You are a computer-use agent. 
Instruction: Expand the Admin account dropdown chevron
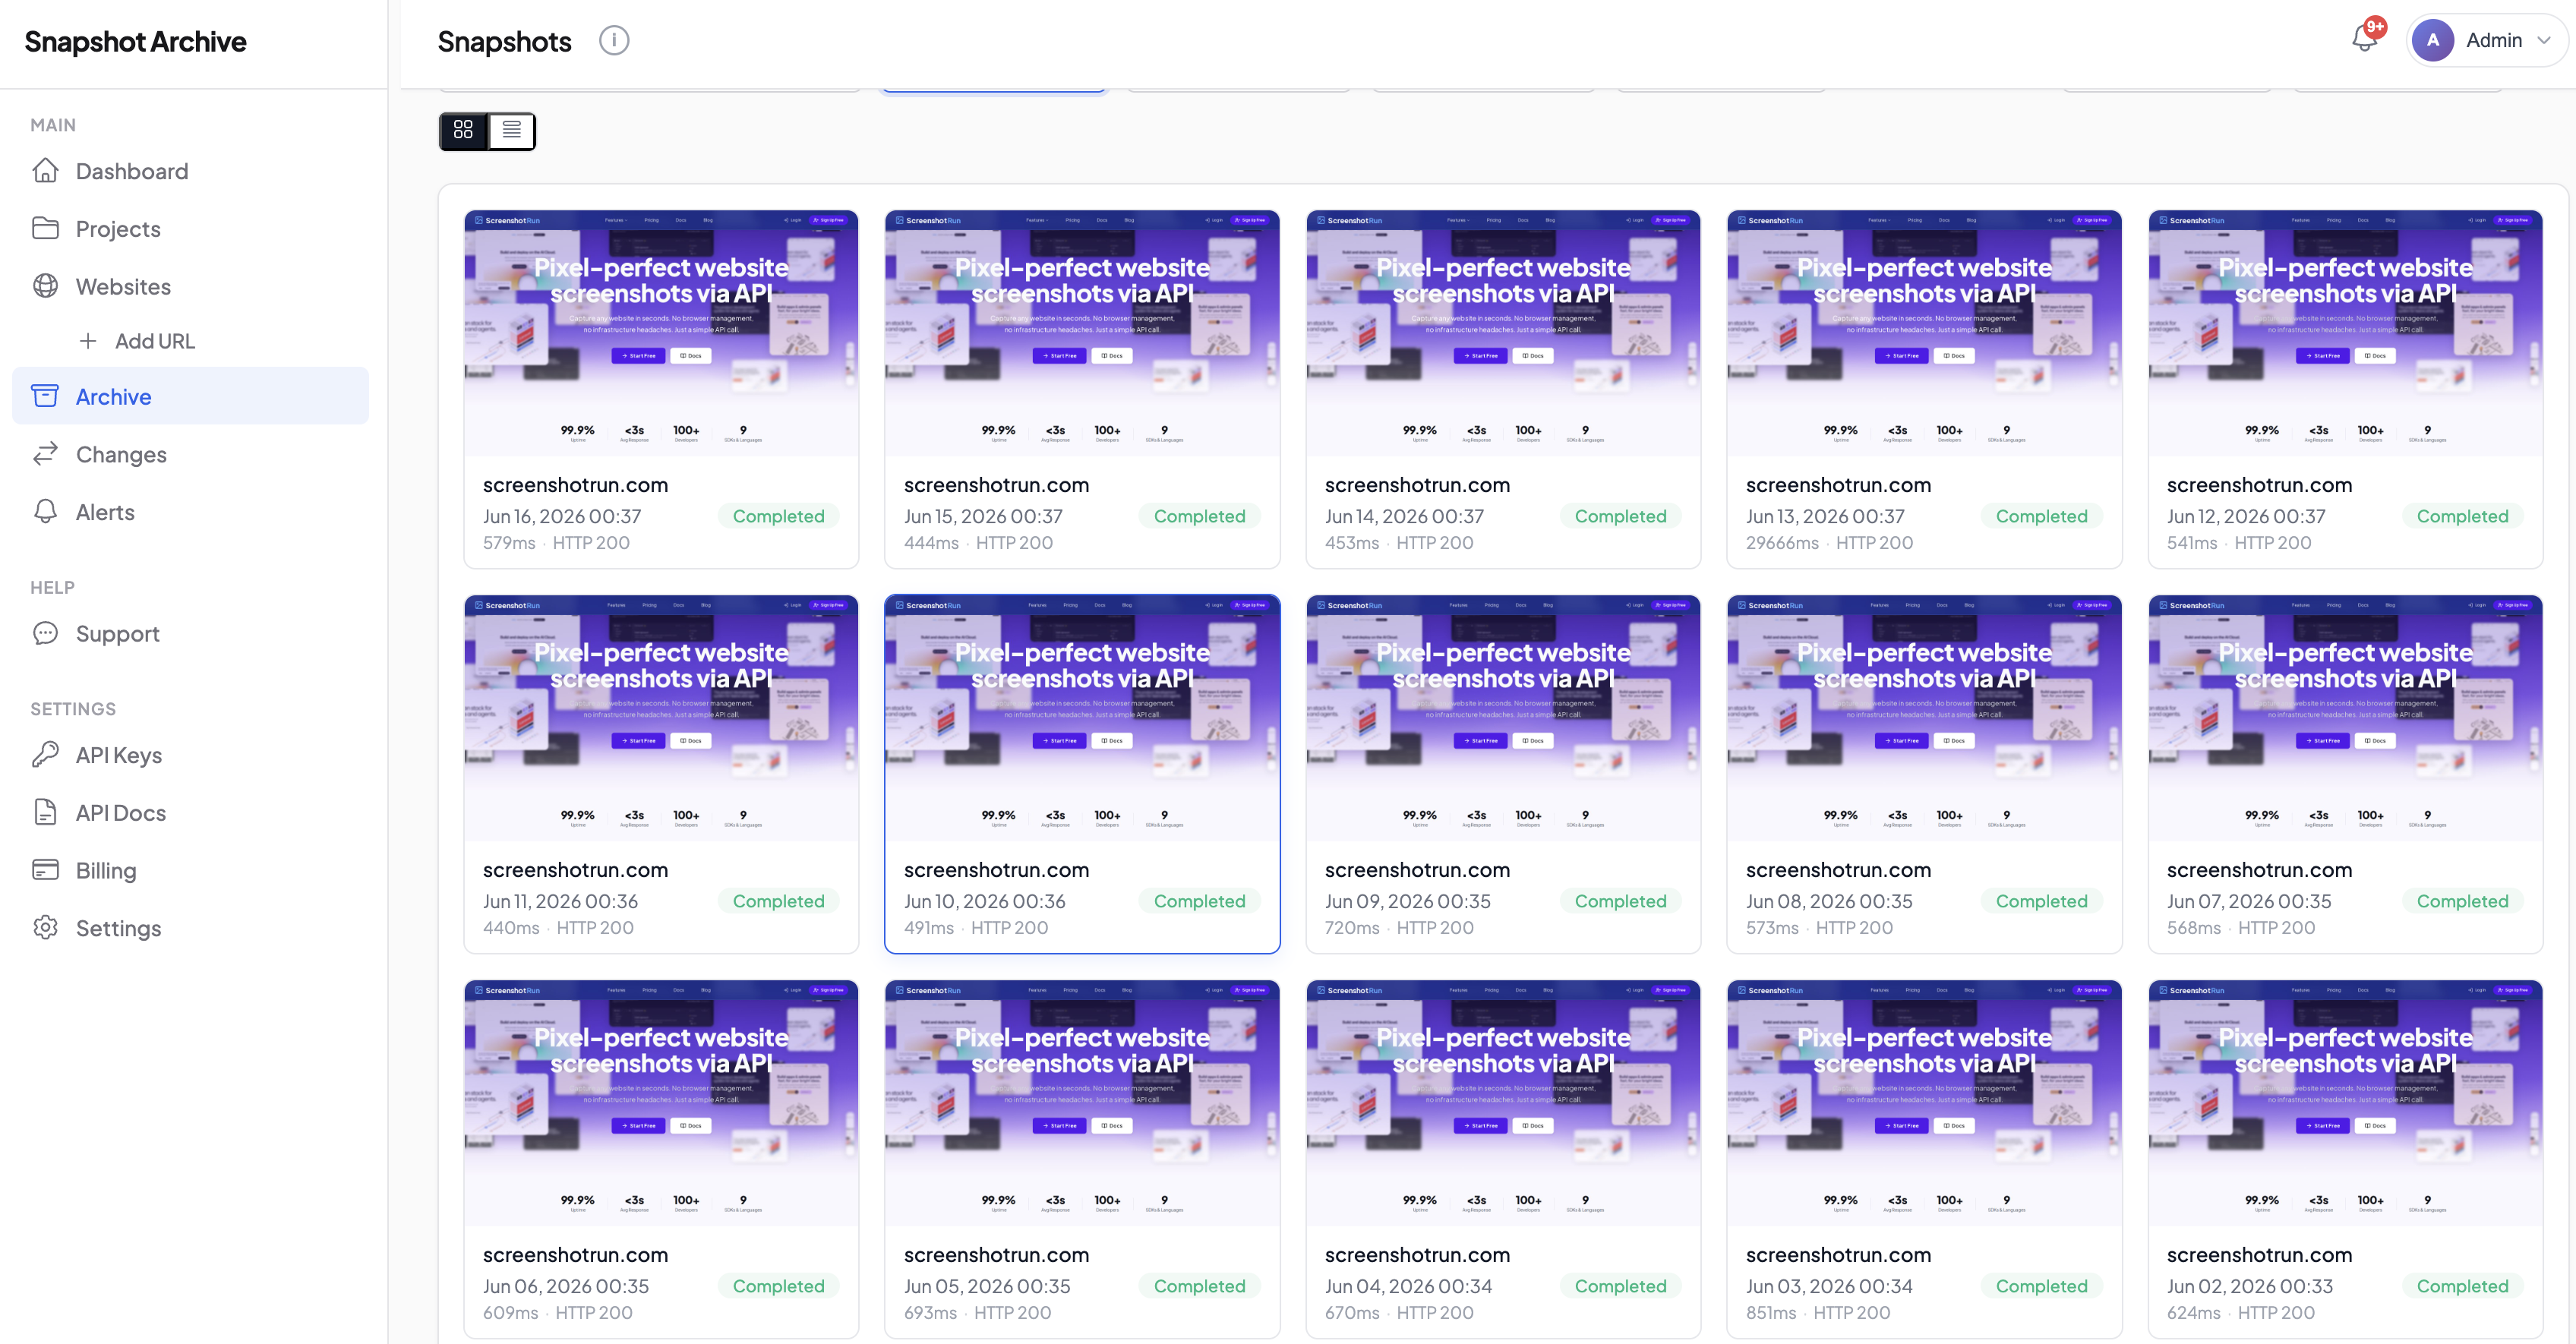(x=2545, y=41)
